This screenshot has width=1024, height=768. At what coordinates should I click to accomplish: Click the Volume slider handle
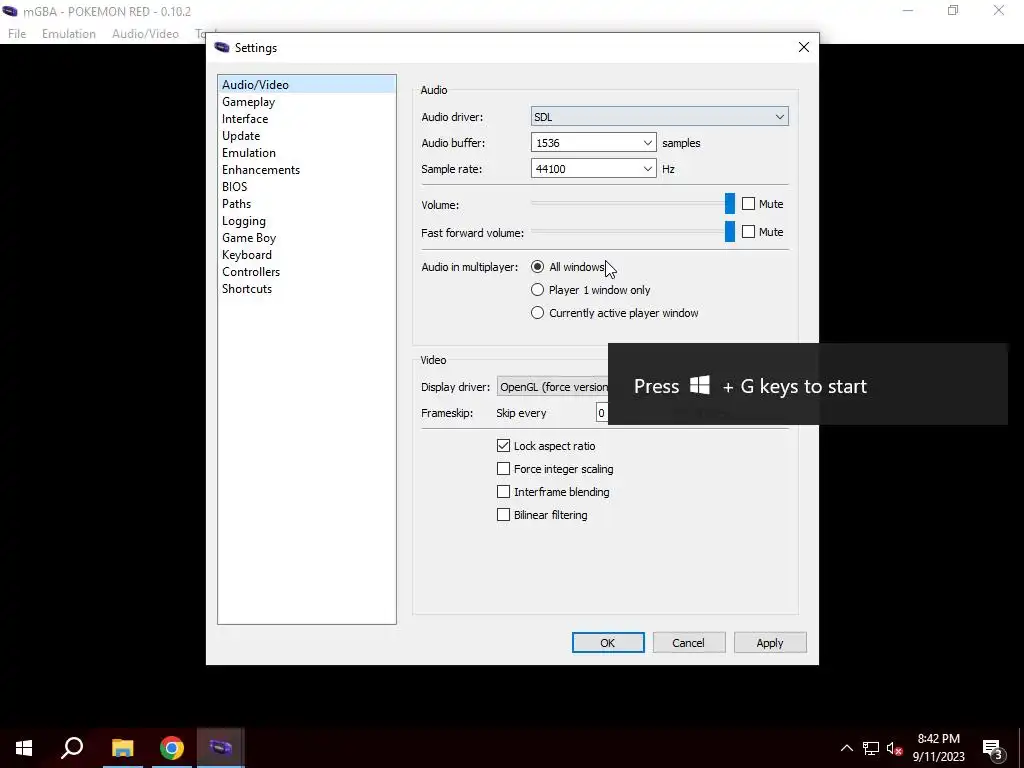click(729, 203)
